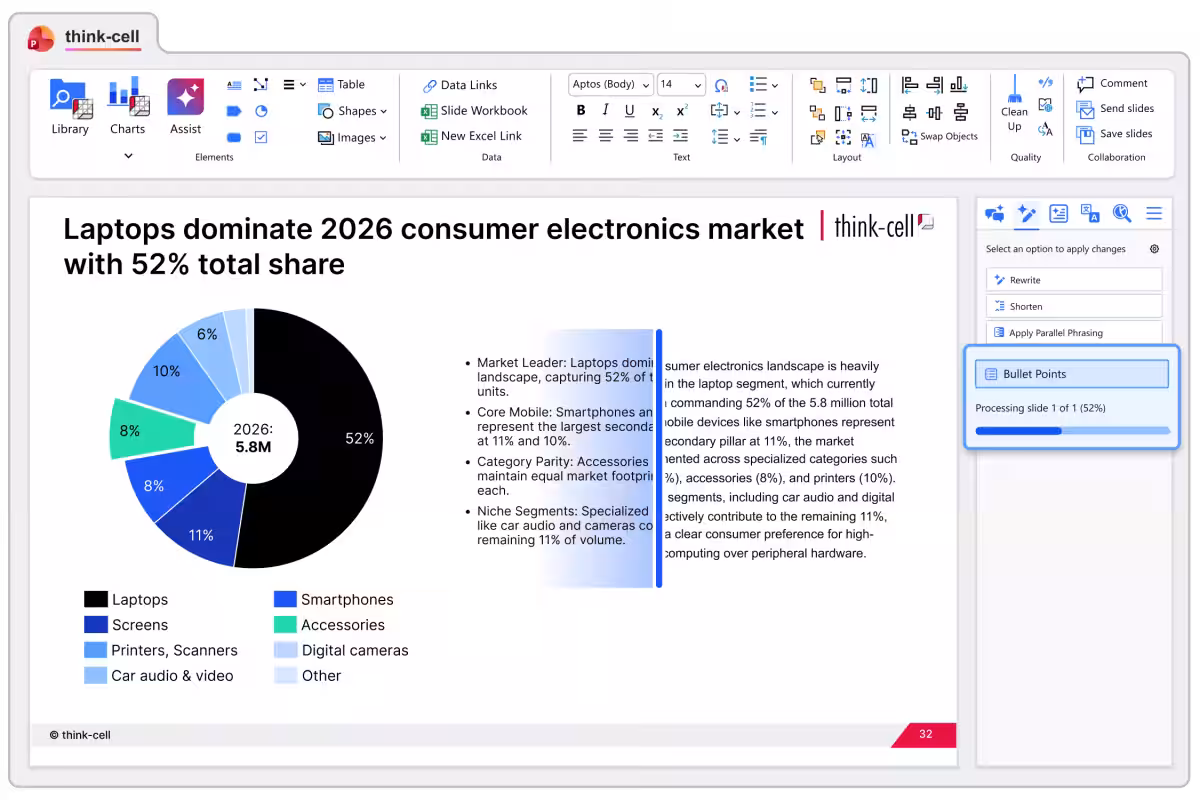Switch to the chat assistant tab

click(994, 213)
